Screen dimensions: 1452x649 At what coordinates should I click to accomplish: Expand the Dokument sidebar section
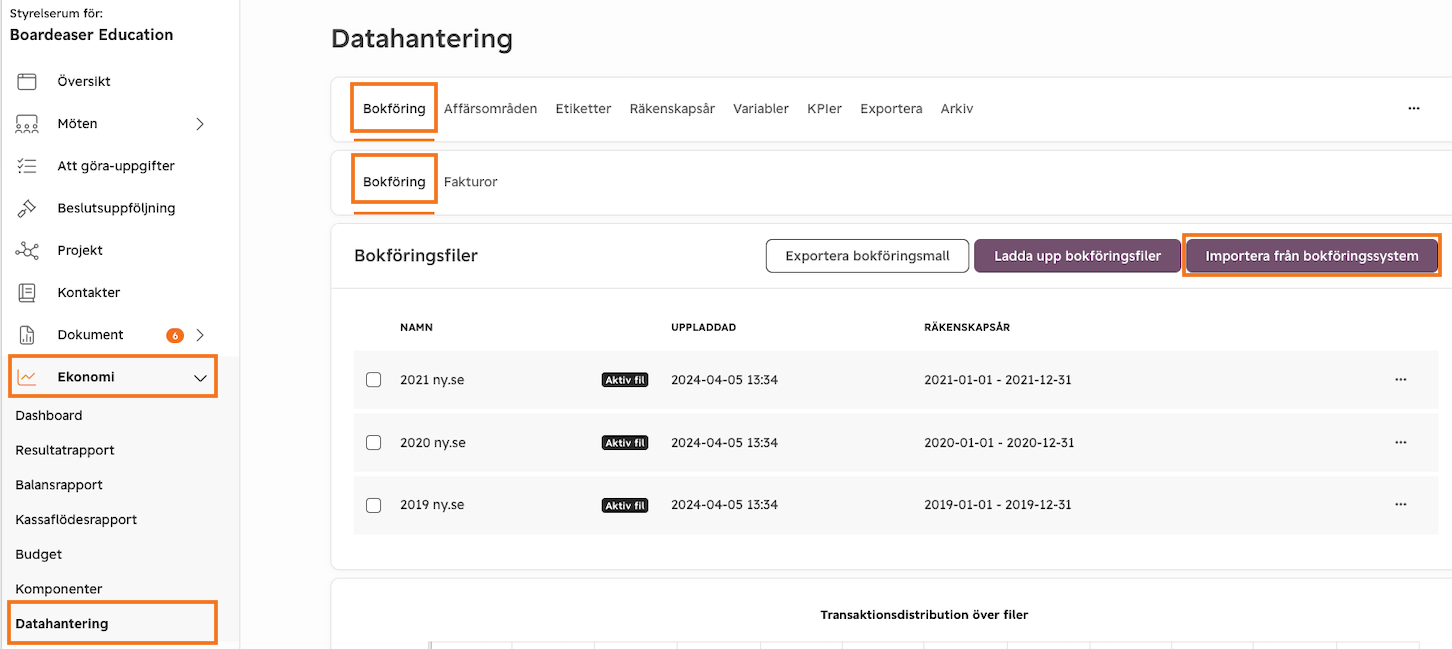(200, 333)
